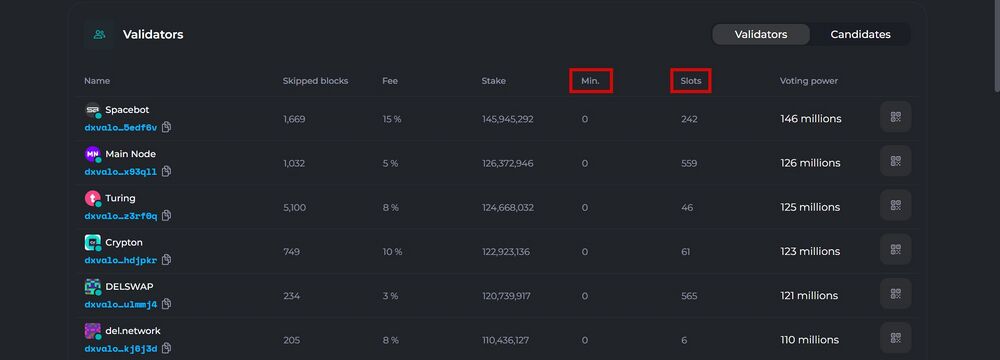This screenshot has height=360, width=1000.
Task: Copy DELSWAP address dxvalo_ulmmj4
Action: tap(166, 304)
